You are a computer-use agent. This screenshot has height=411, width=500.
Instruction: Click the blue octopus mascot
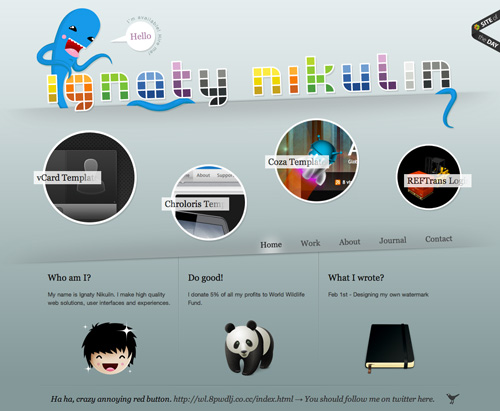coord(72,50)
